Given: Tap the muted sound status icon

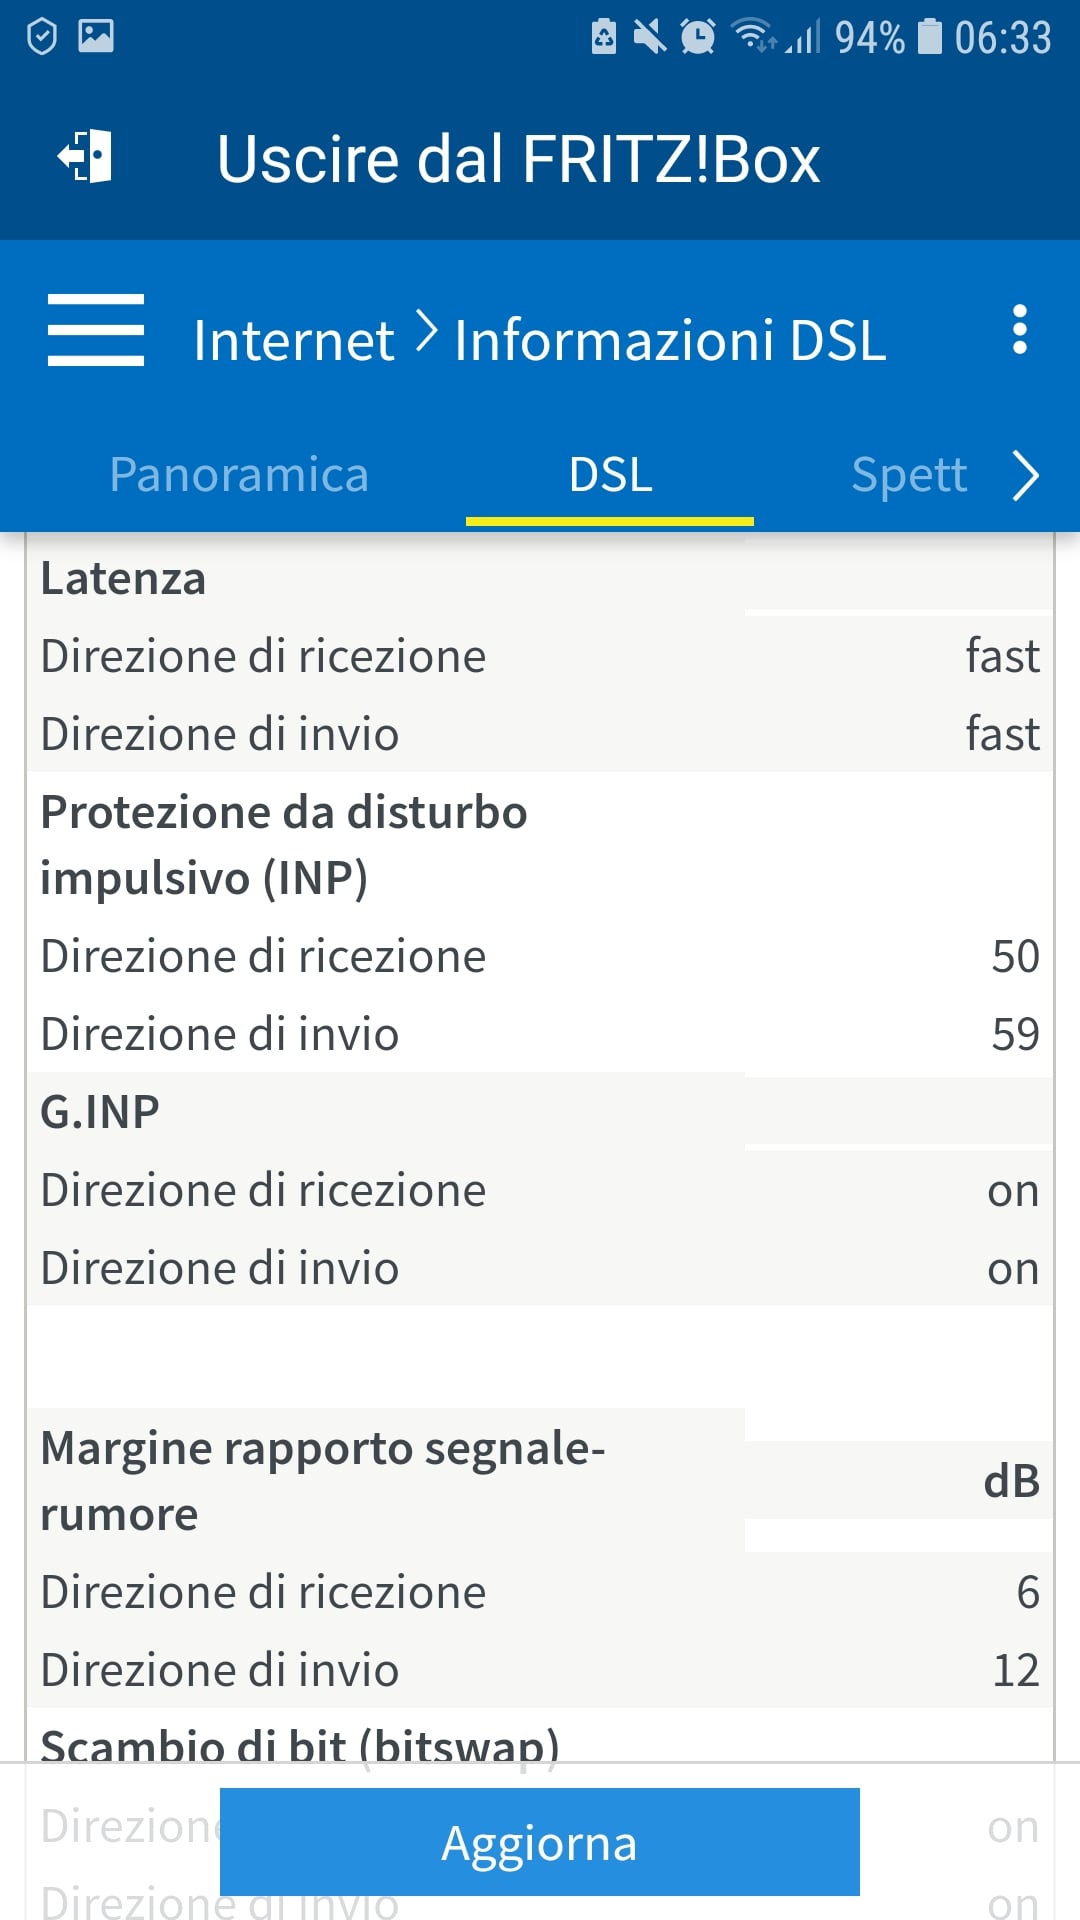Looking at the screenshot, I should point(650,37).
